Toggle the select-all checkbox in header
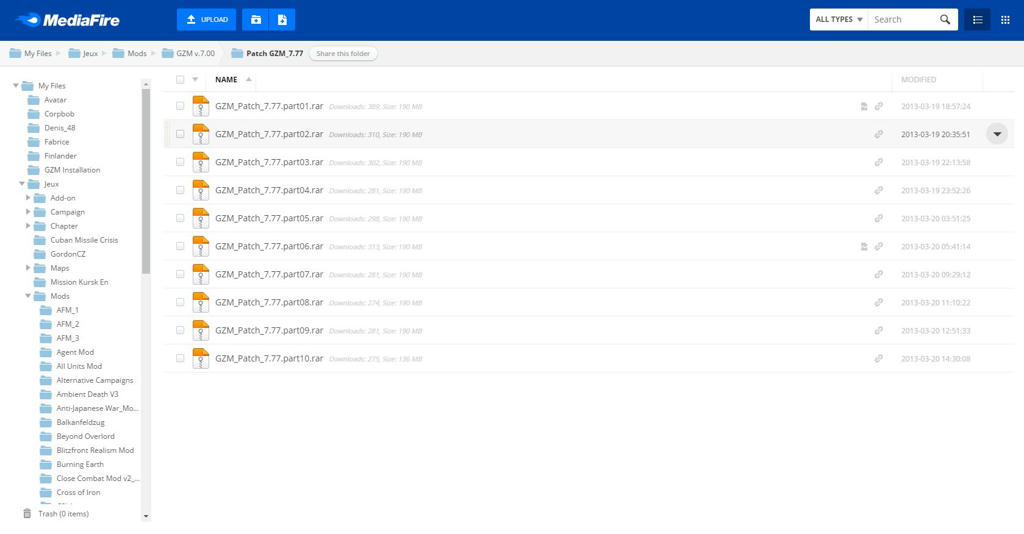This screenshot has height=534, width=1024. click(180, 80)
